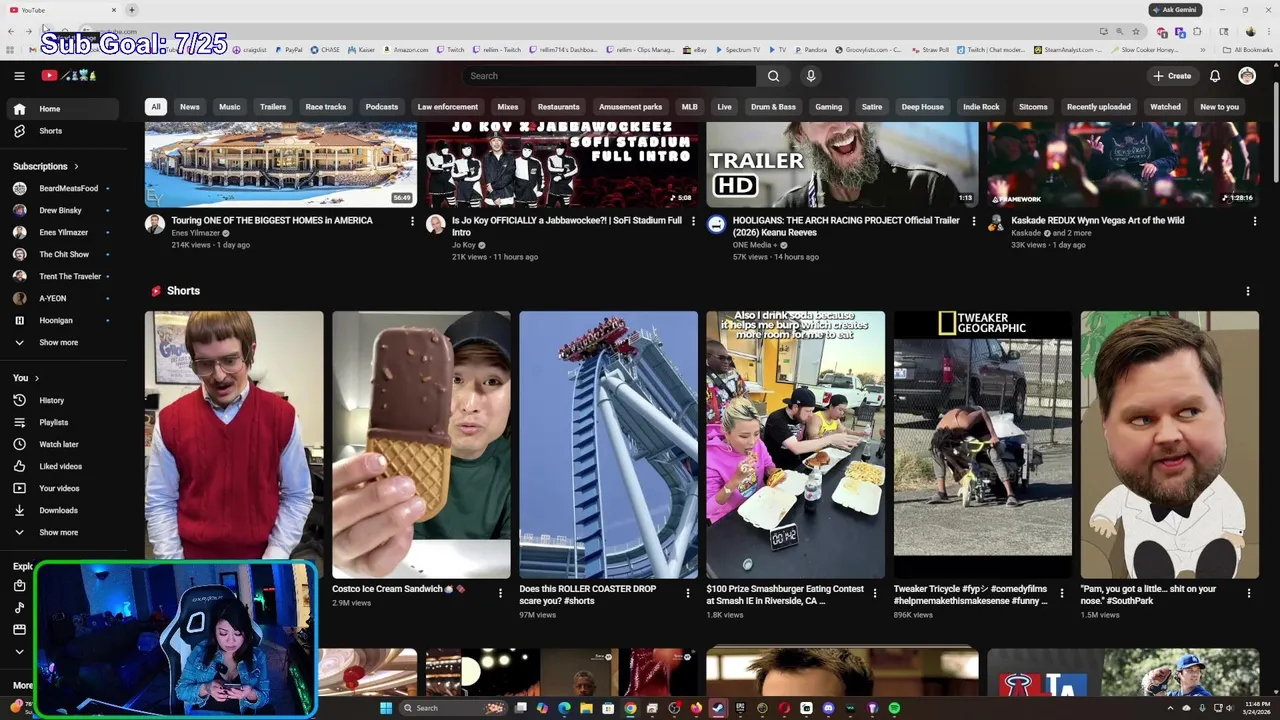This screenshot has width=1280, height=720.
Task: Open Discord from the taskbar
Action: 828,708
